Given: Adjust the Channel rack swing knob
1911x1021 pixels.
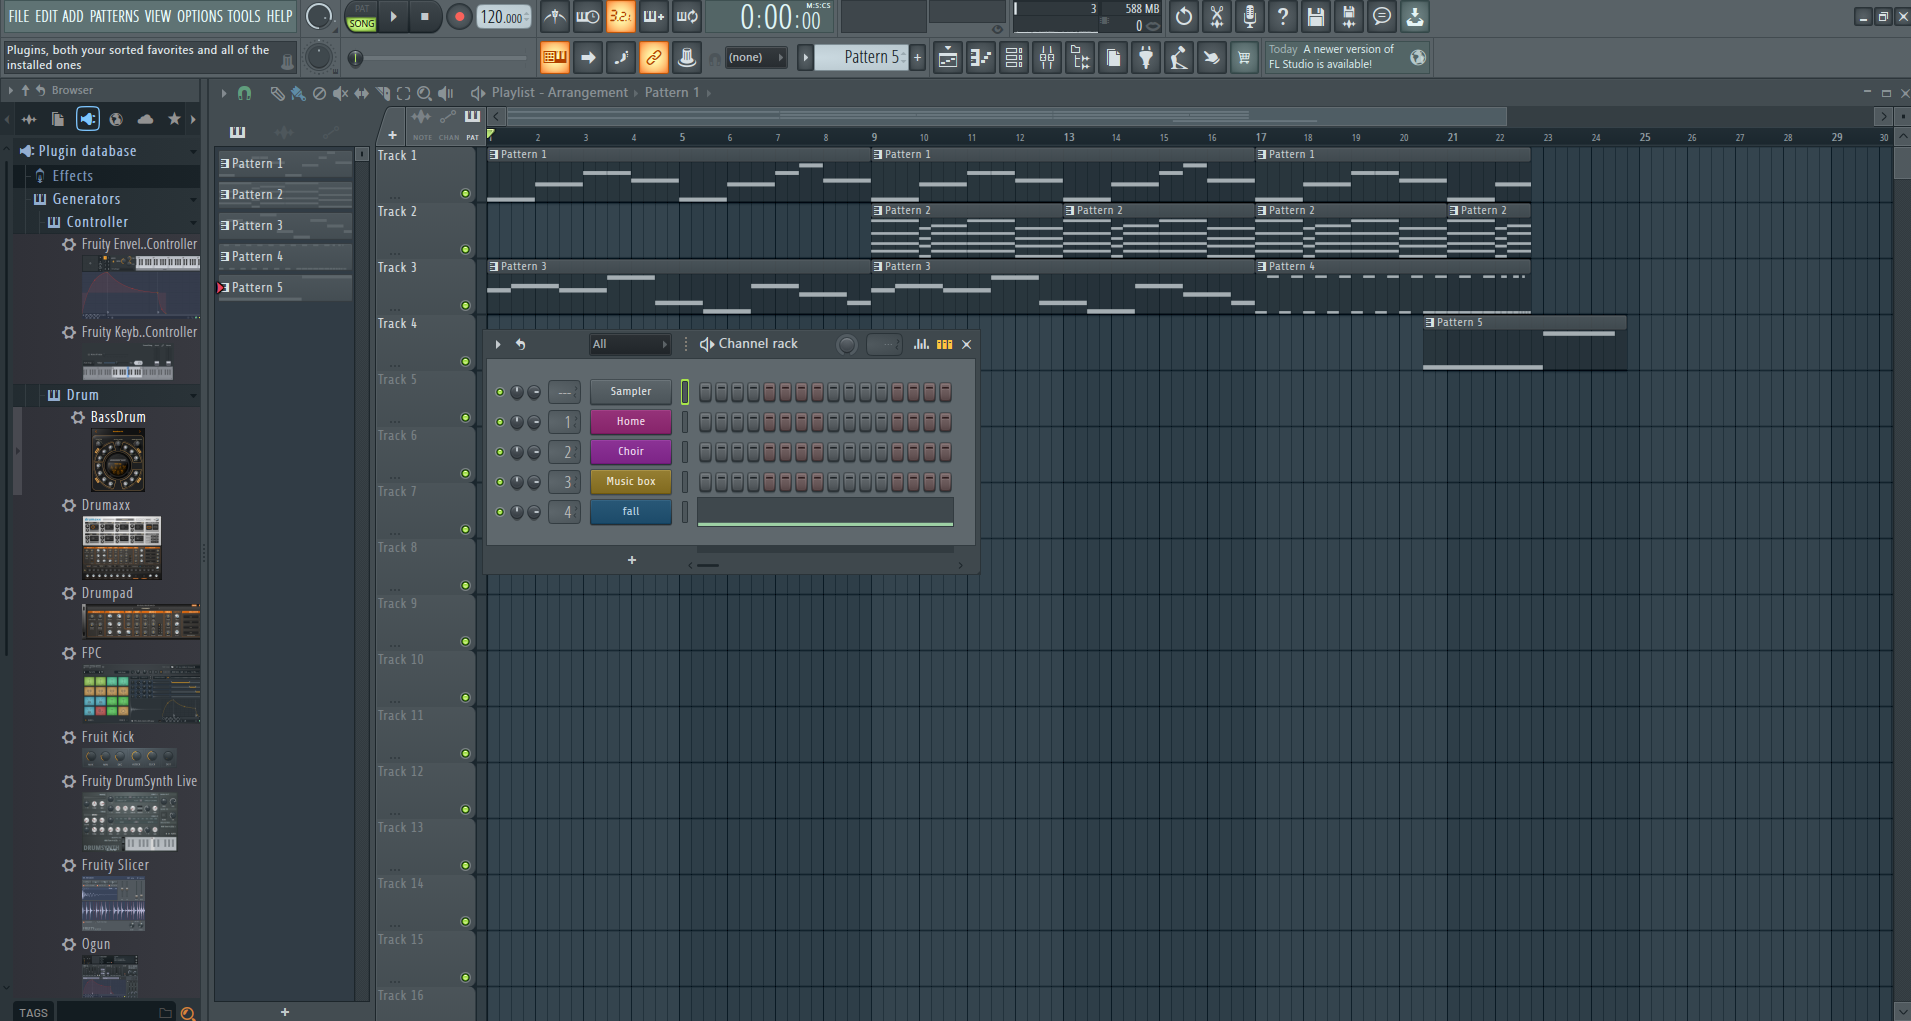Looking at the screenshot, I should [x=847, y=344].
